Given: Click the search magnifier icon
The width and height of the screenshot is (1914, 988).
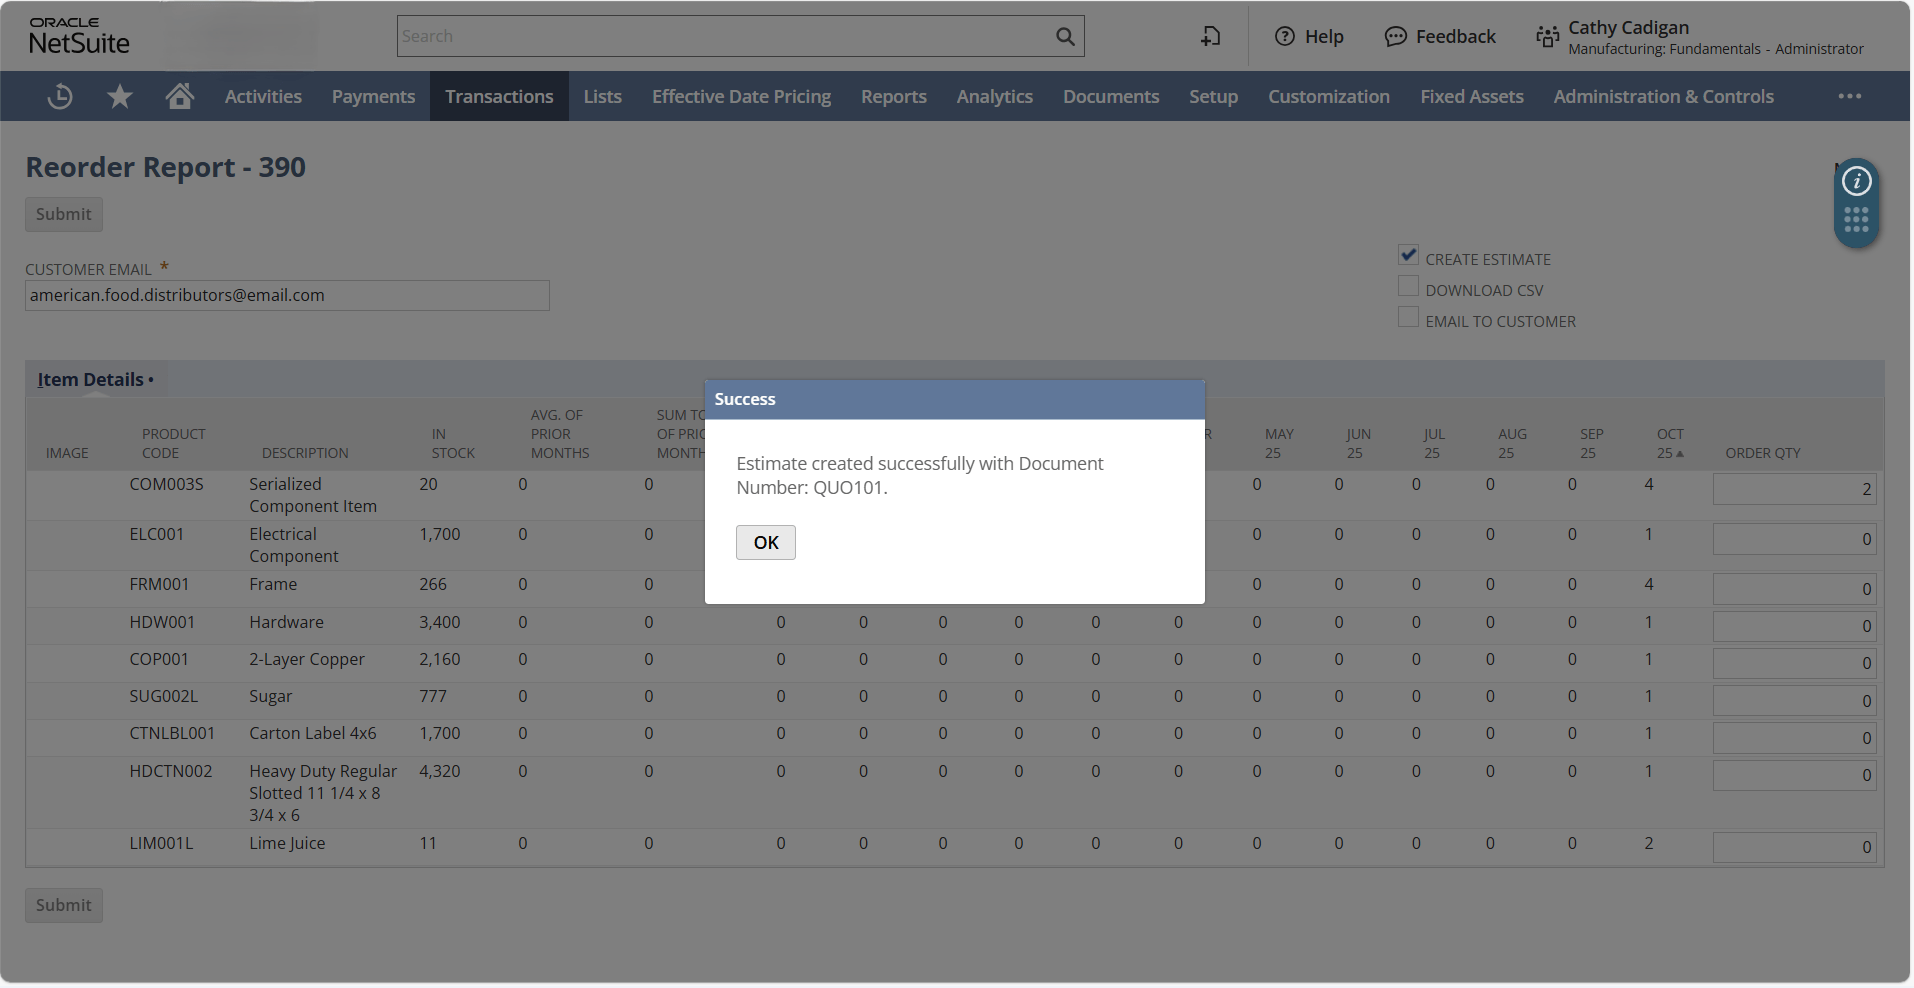Looking at the screenshot, I should (1065, 37).
